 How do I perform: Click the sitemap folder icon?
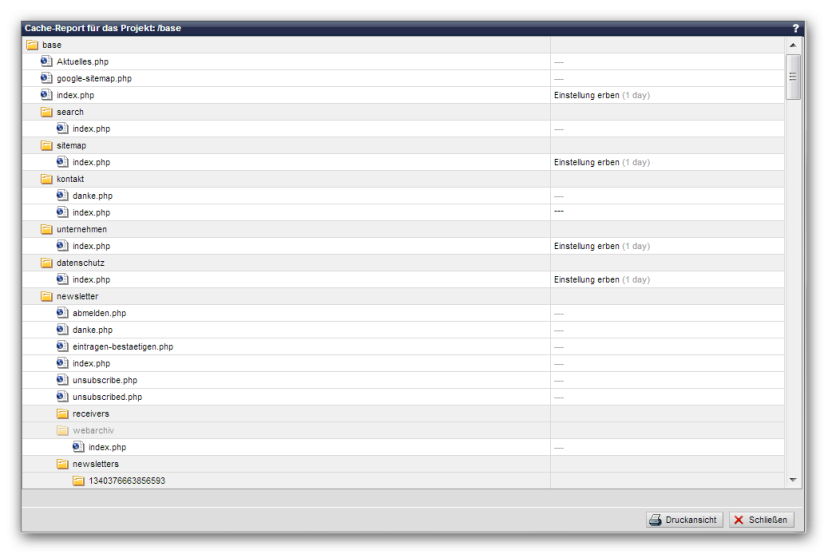[x=46, y=145]
